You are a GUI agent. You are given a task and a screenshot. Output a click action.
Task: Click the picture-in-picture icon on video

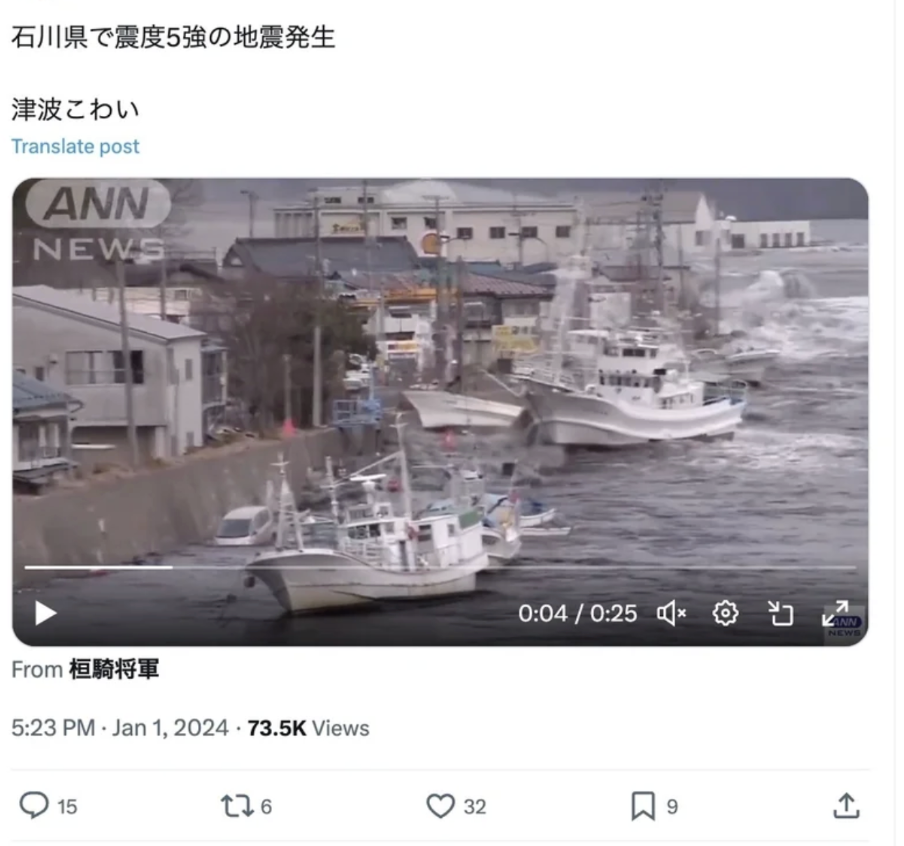pos(781,614)
